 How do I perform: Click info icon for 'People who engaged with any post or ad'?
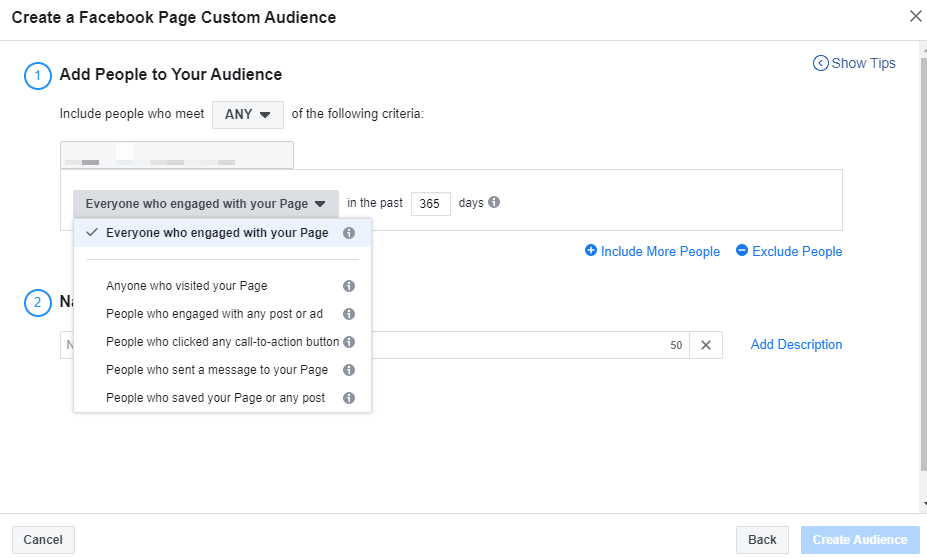tap(349, 314)
